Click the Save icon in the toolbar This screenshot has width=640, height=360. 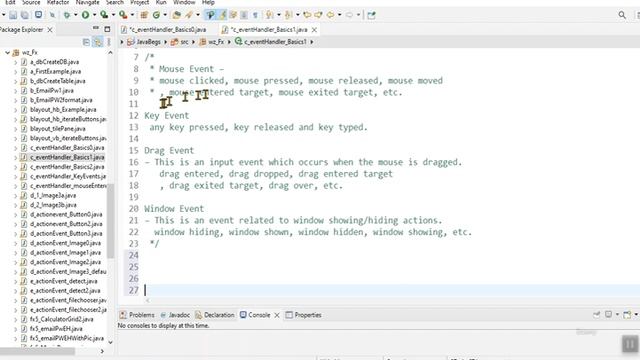coord(13,15)
